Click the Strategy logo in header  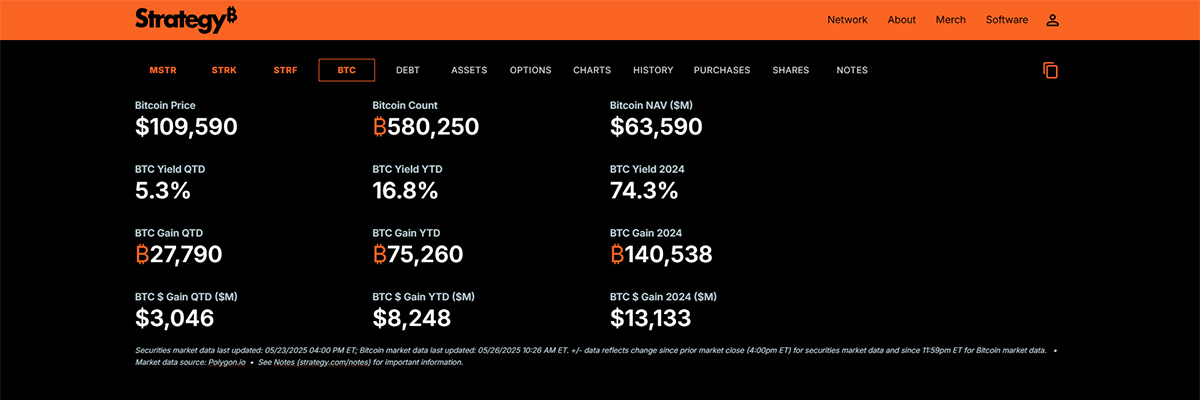point(186,19)
